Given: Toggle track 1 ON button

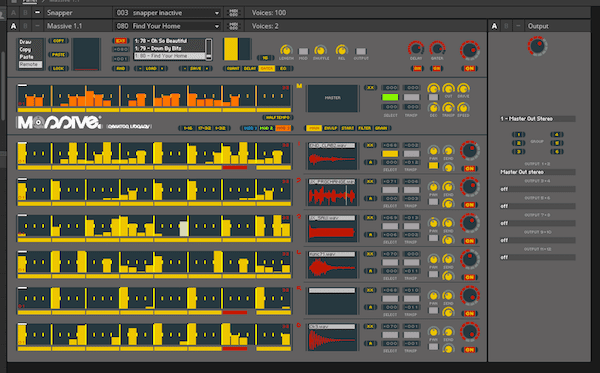Looking at the screenshot, I should [x=470, y=169].
